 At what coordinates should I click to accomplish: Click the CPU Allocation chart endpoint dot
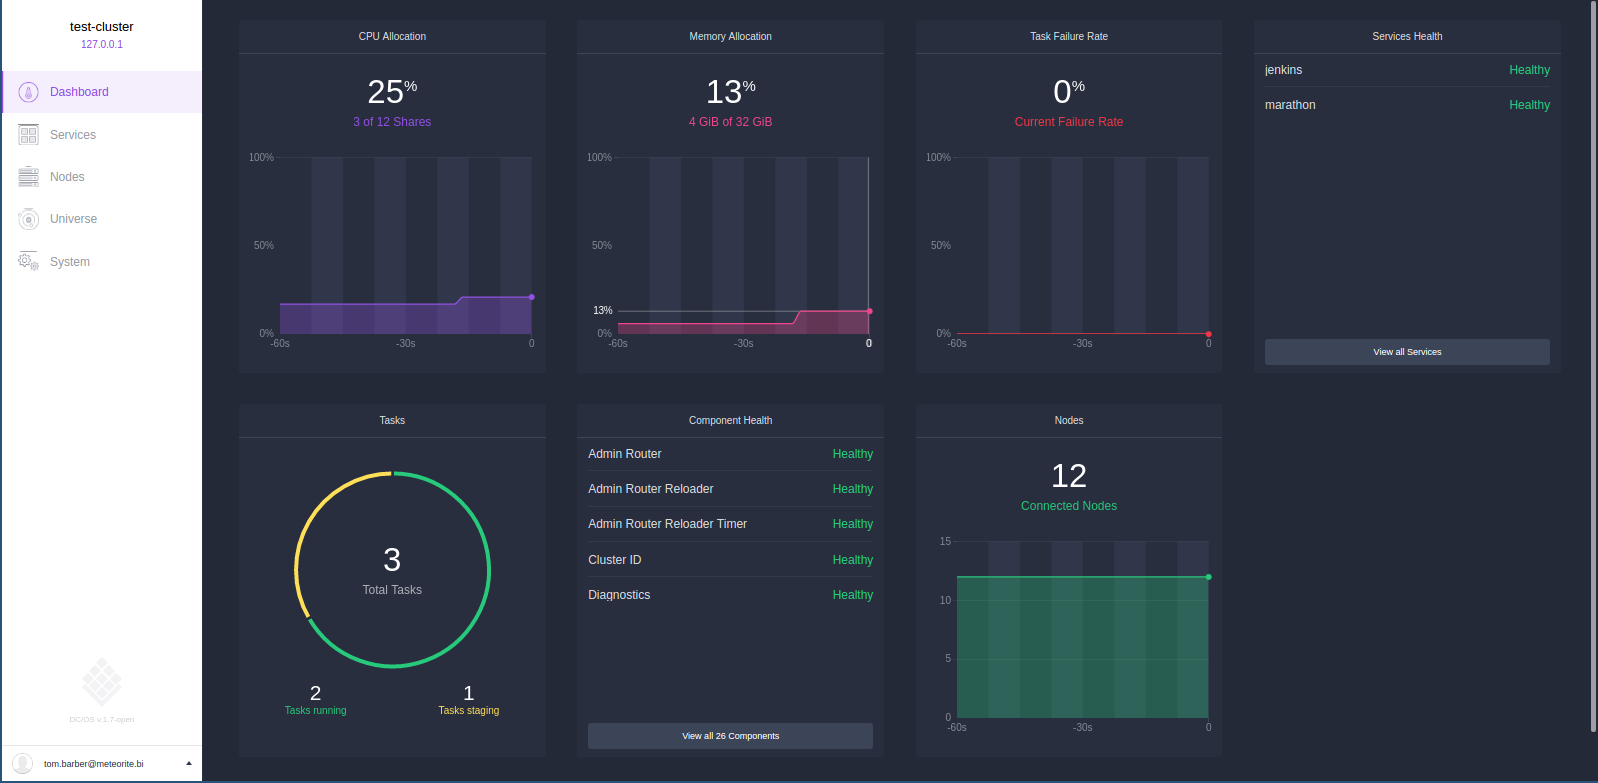click(x=532, y=297)
